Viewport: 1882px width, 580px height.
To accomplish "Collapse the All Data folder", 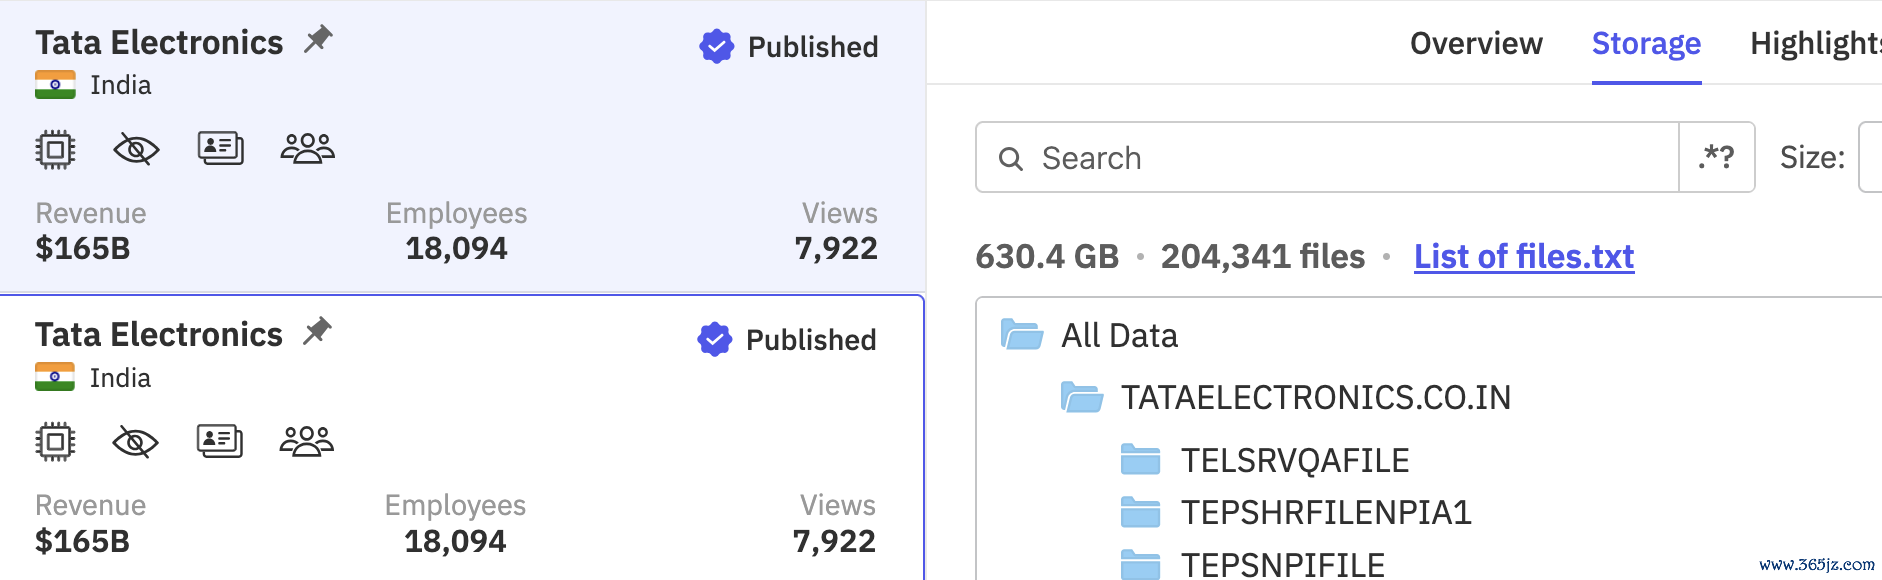I will [x=1022, y=334].
